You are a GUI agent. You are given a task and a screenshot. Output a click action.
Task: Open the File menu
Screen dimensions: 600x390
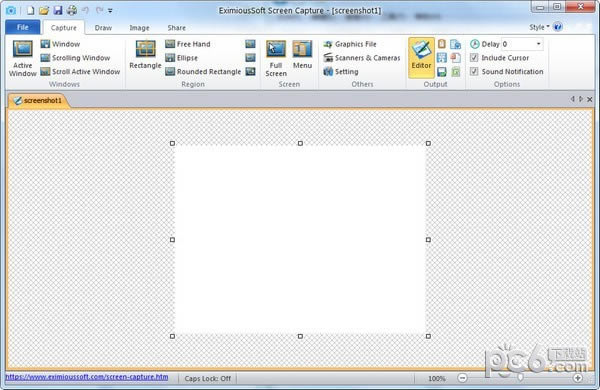tap(23, 27)
